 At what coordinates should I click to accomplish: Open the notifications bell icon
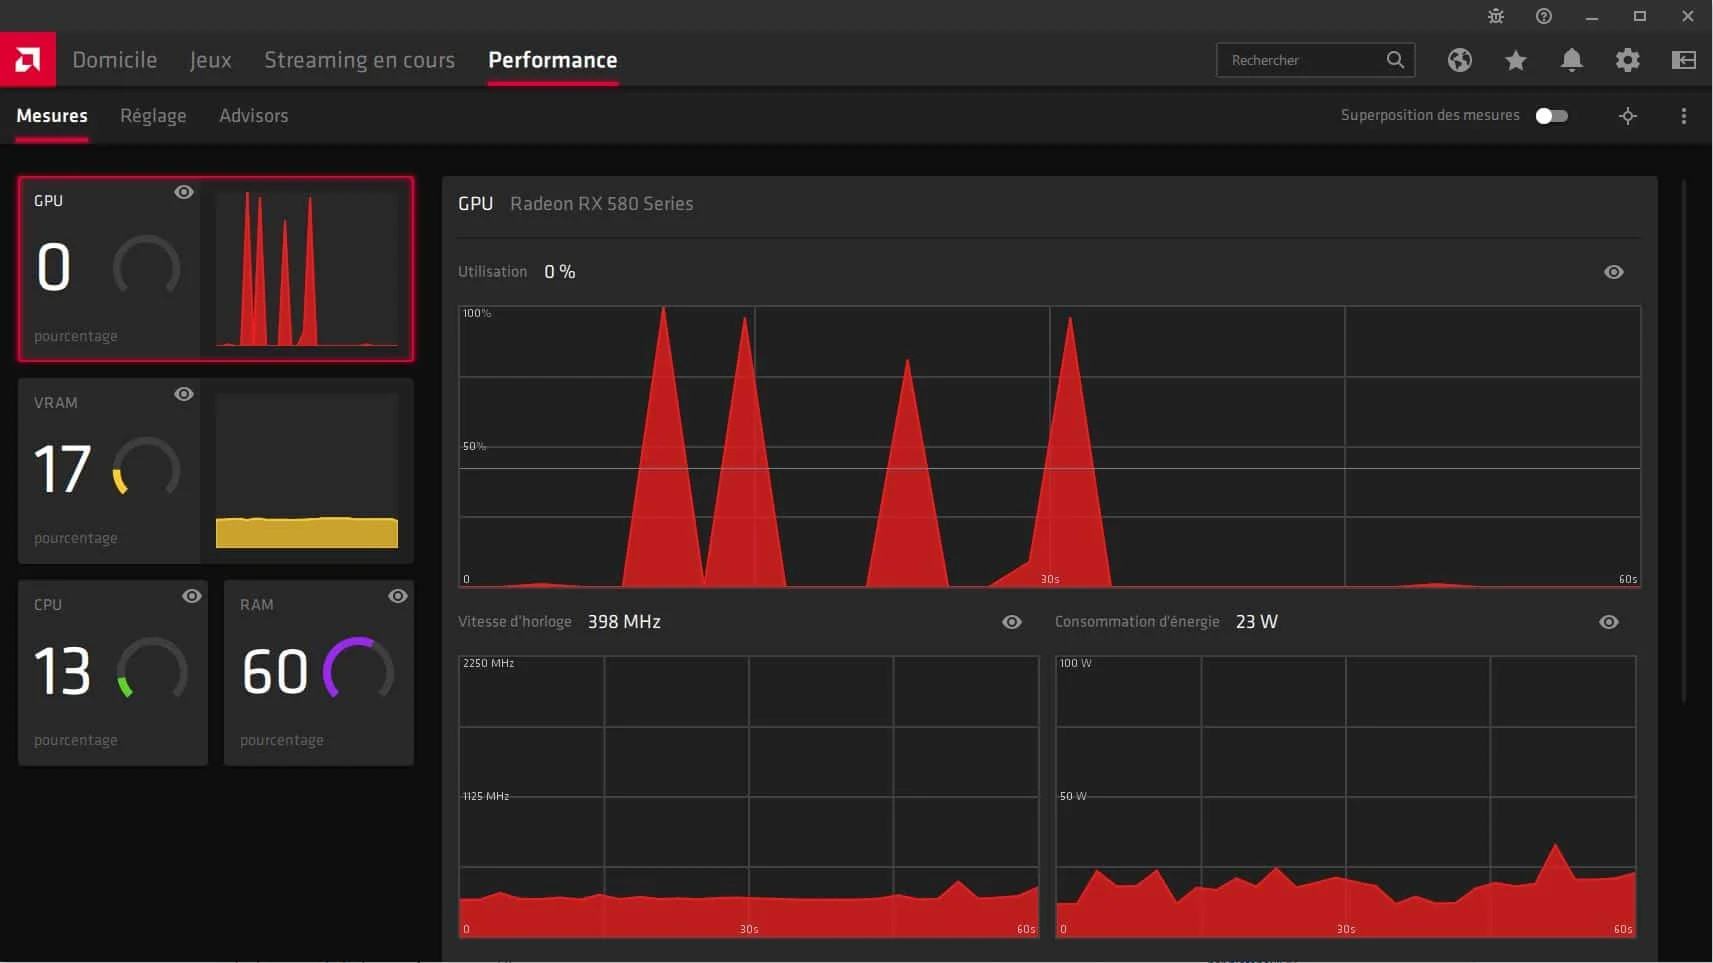click(x=1572, y=60)
